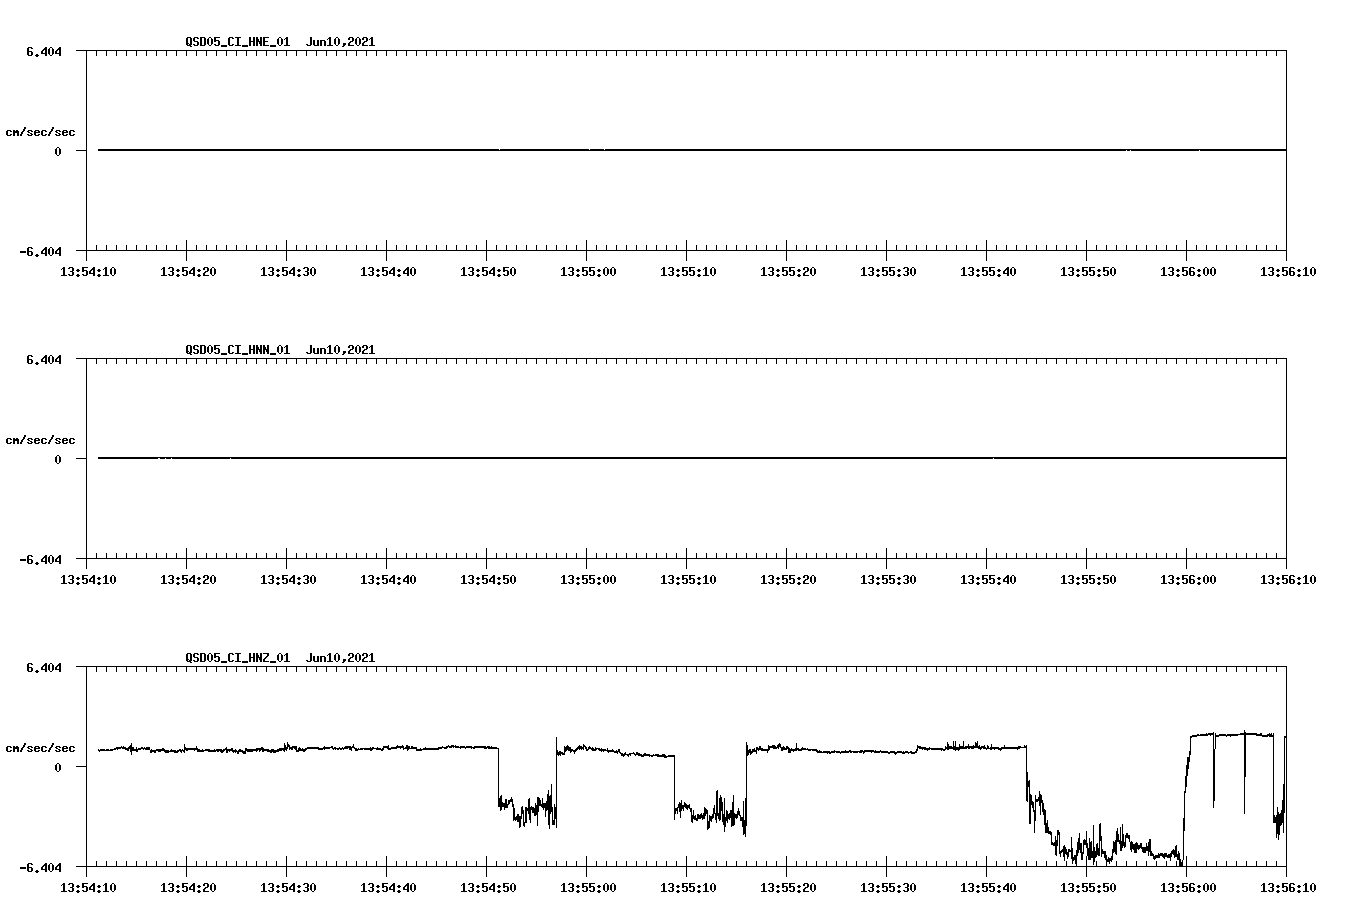The height and width of the screenshot is (924, 1358).
Task: Select the 6.404 upper label on HNN plot
Action: pos(44,359)
